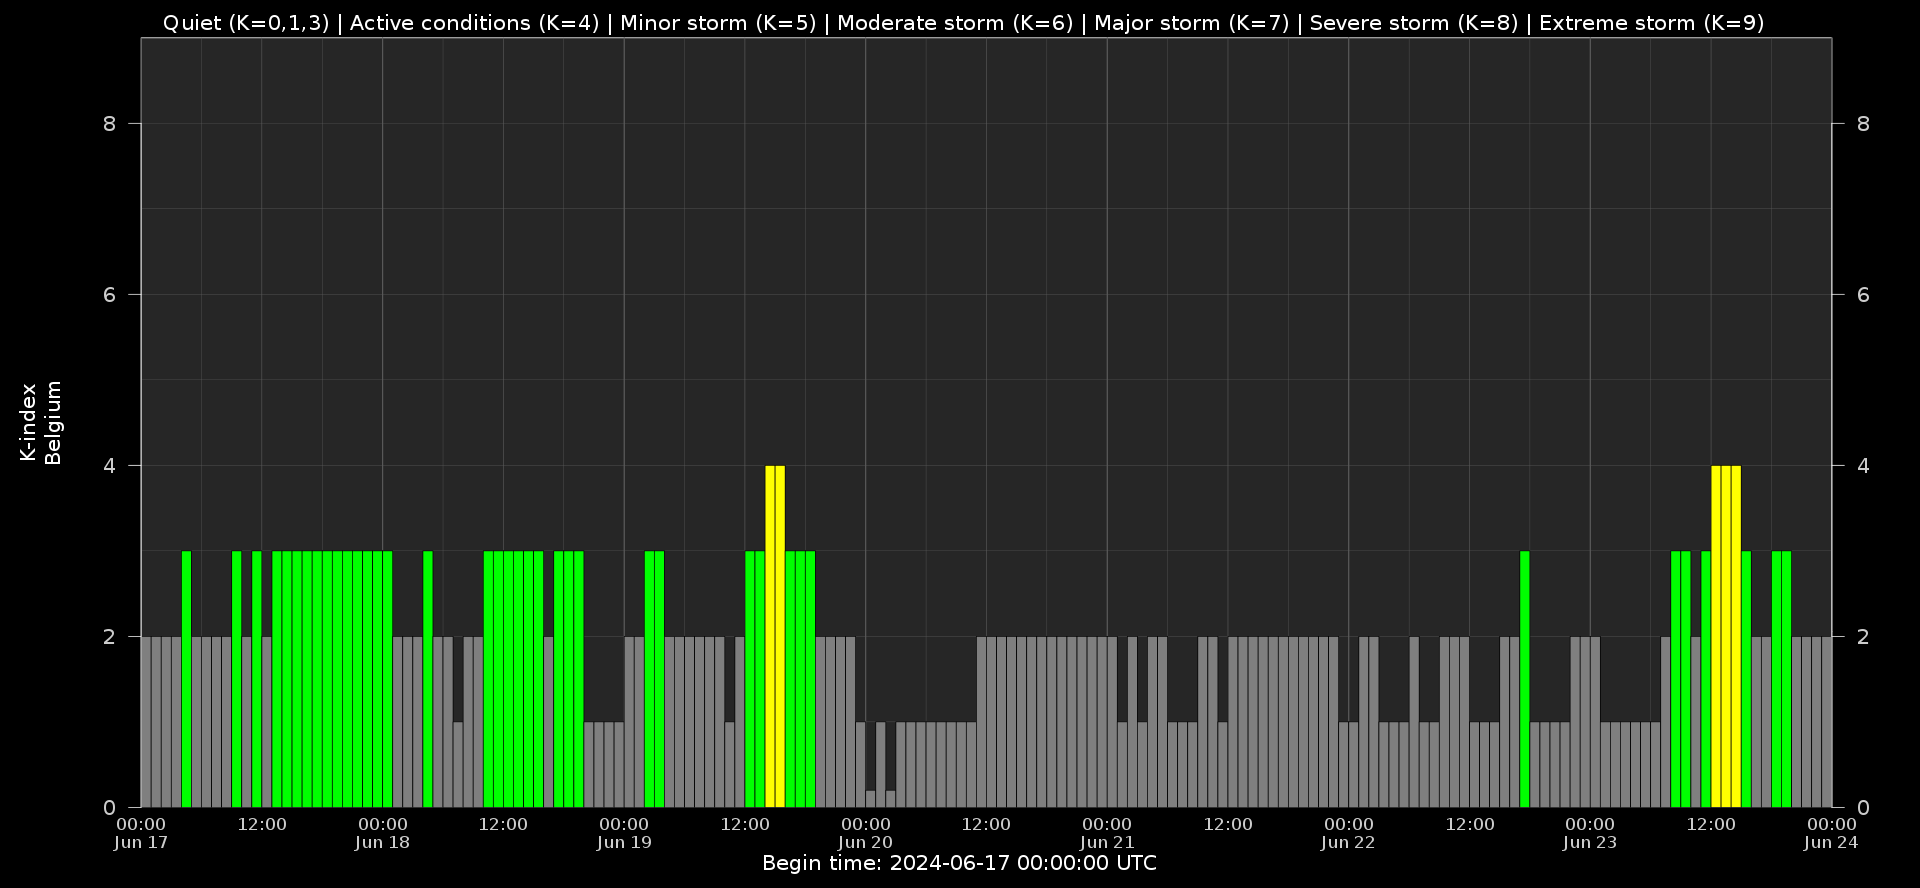Click the 'Begin time: 2024-06-17 00:00:00 UTC' caption
Viewport: 1920px width, 888px height.
pyautogui.click(x=959, y=863)
